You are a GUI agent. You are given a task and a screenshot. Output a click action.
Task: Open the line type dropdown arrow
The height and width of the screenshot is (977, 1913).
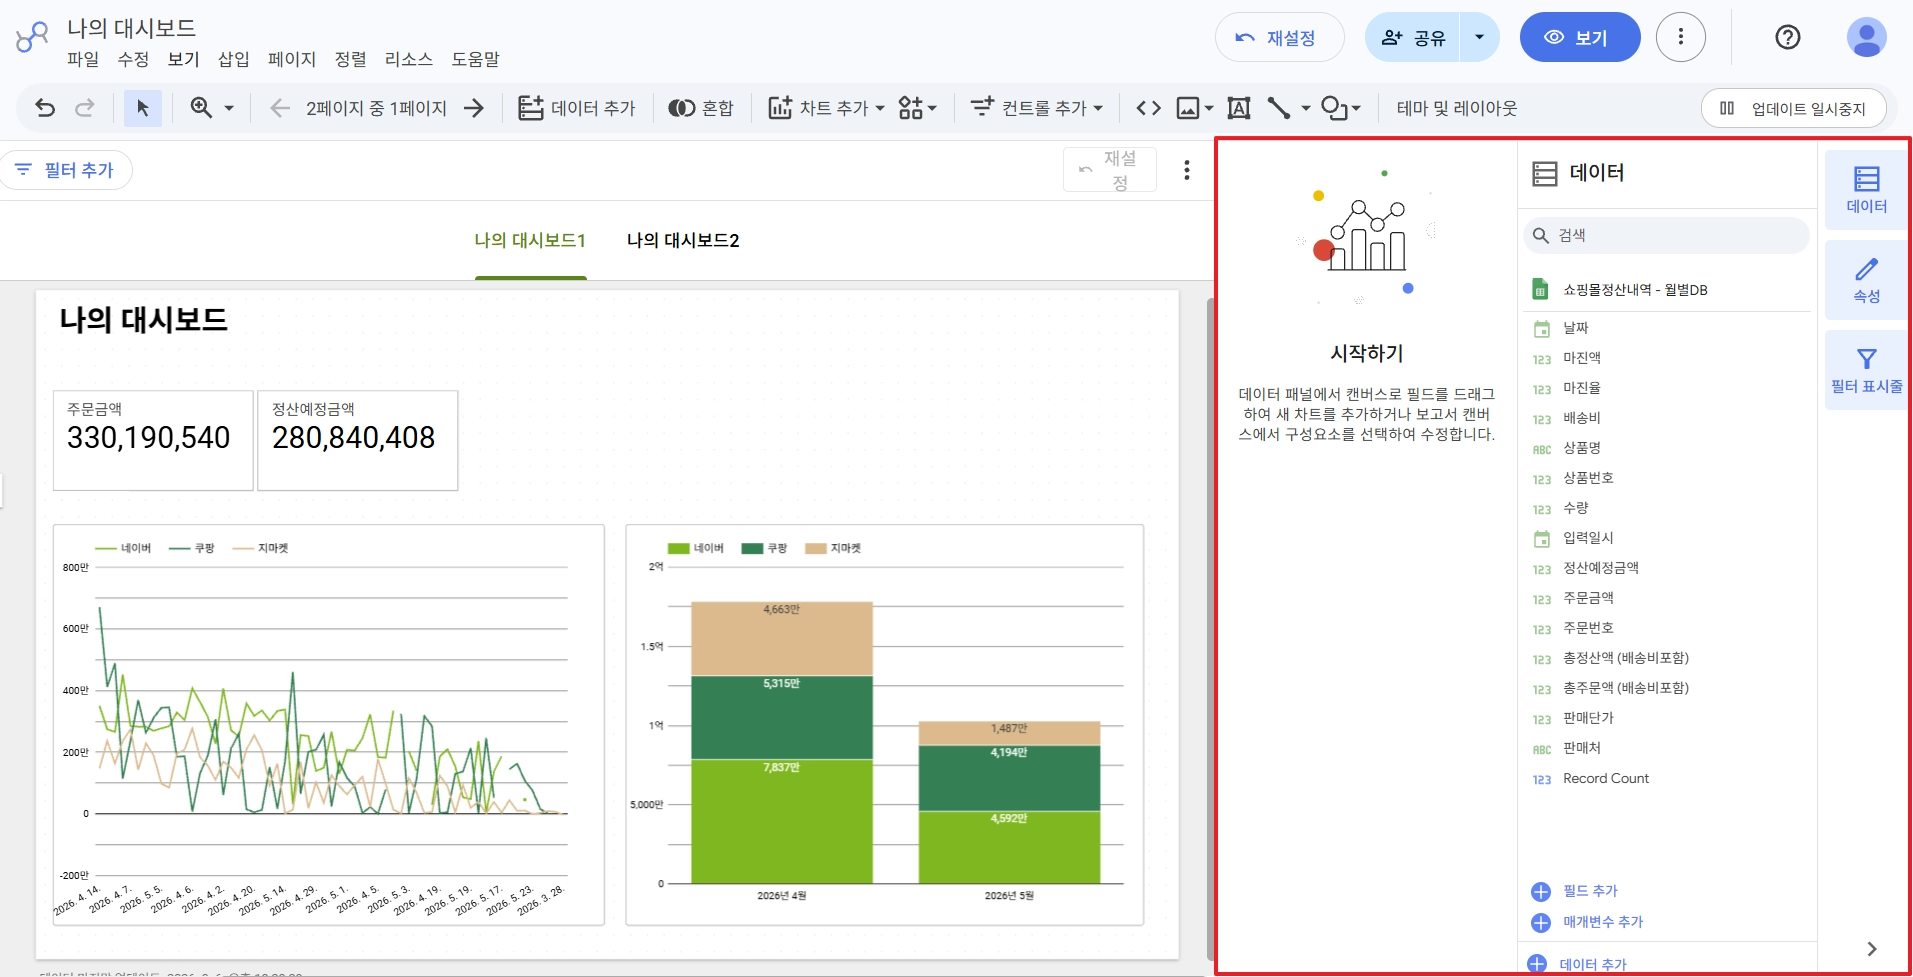point(1306,108)
